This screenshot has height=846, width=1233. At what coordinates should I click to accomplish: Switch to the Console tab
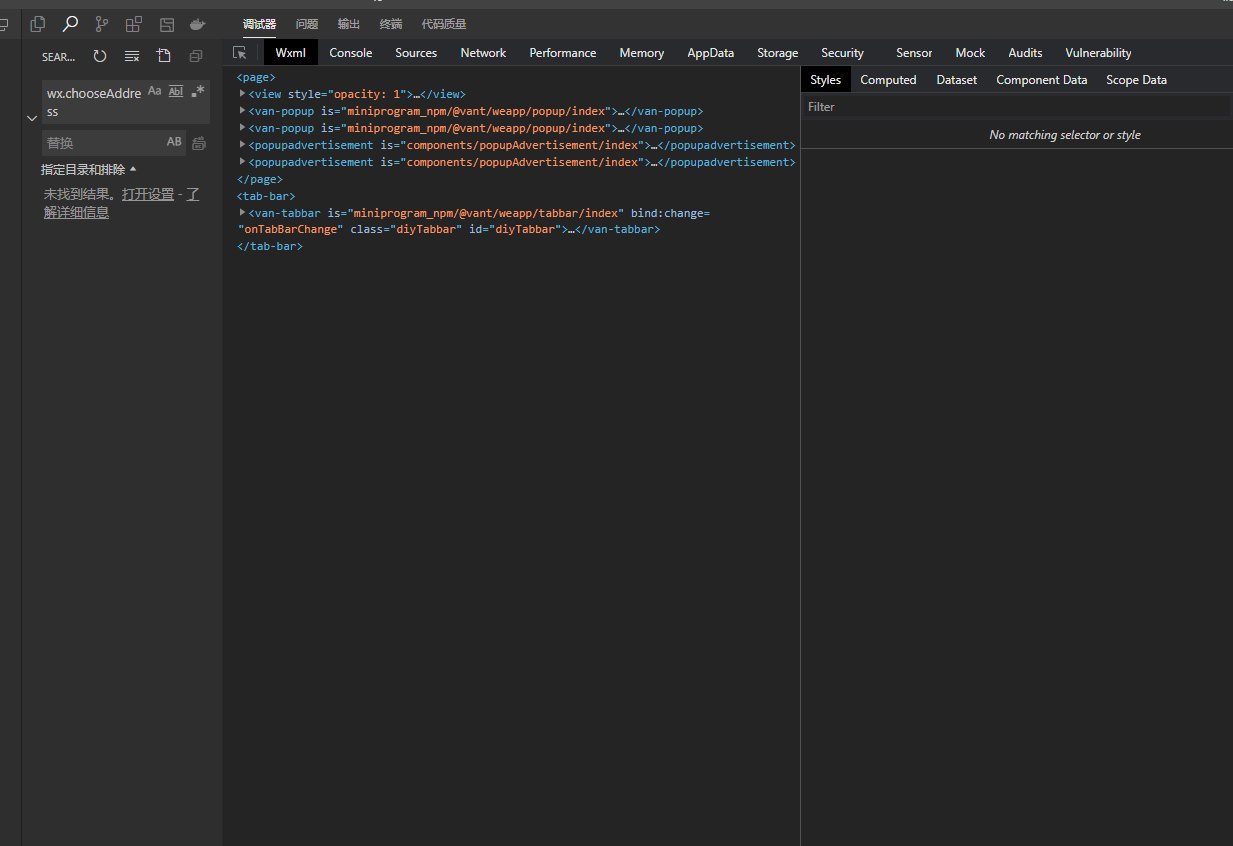[x=351, y=53]
